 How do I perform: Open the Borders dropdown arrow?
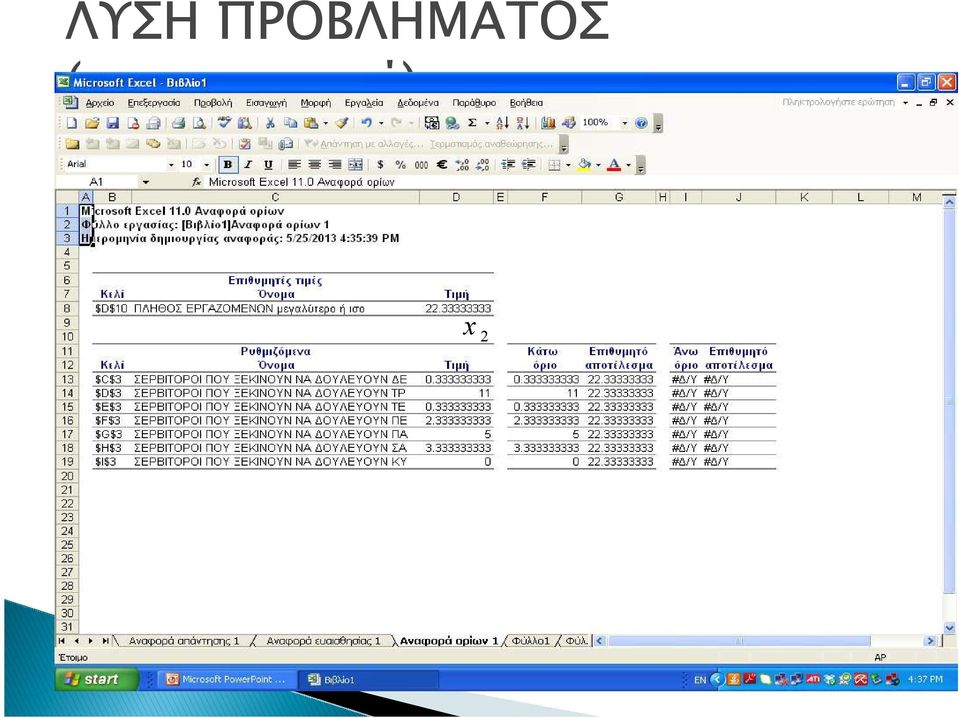coord(568,165)
